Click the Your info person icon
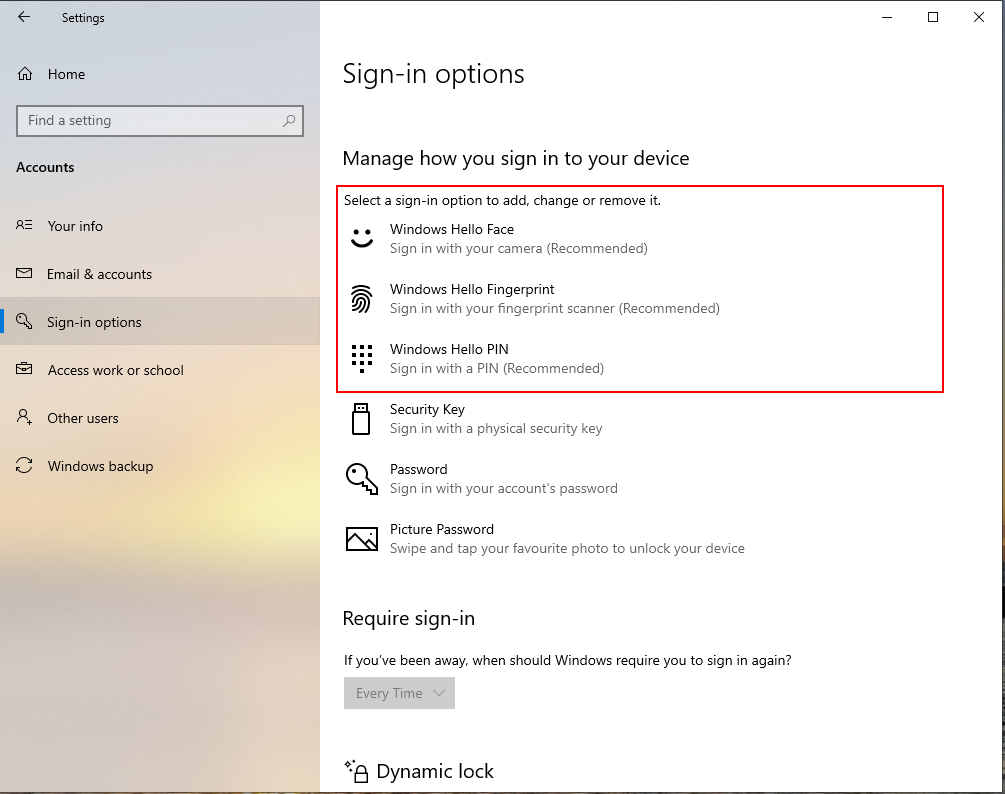This screenshot has width=1005, height=794. pos(24,225)
